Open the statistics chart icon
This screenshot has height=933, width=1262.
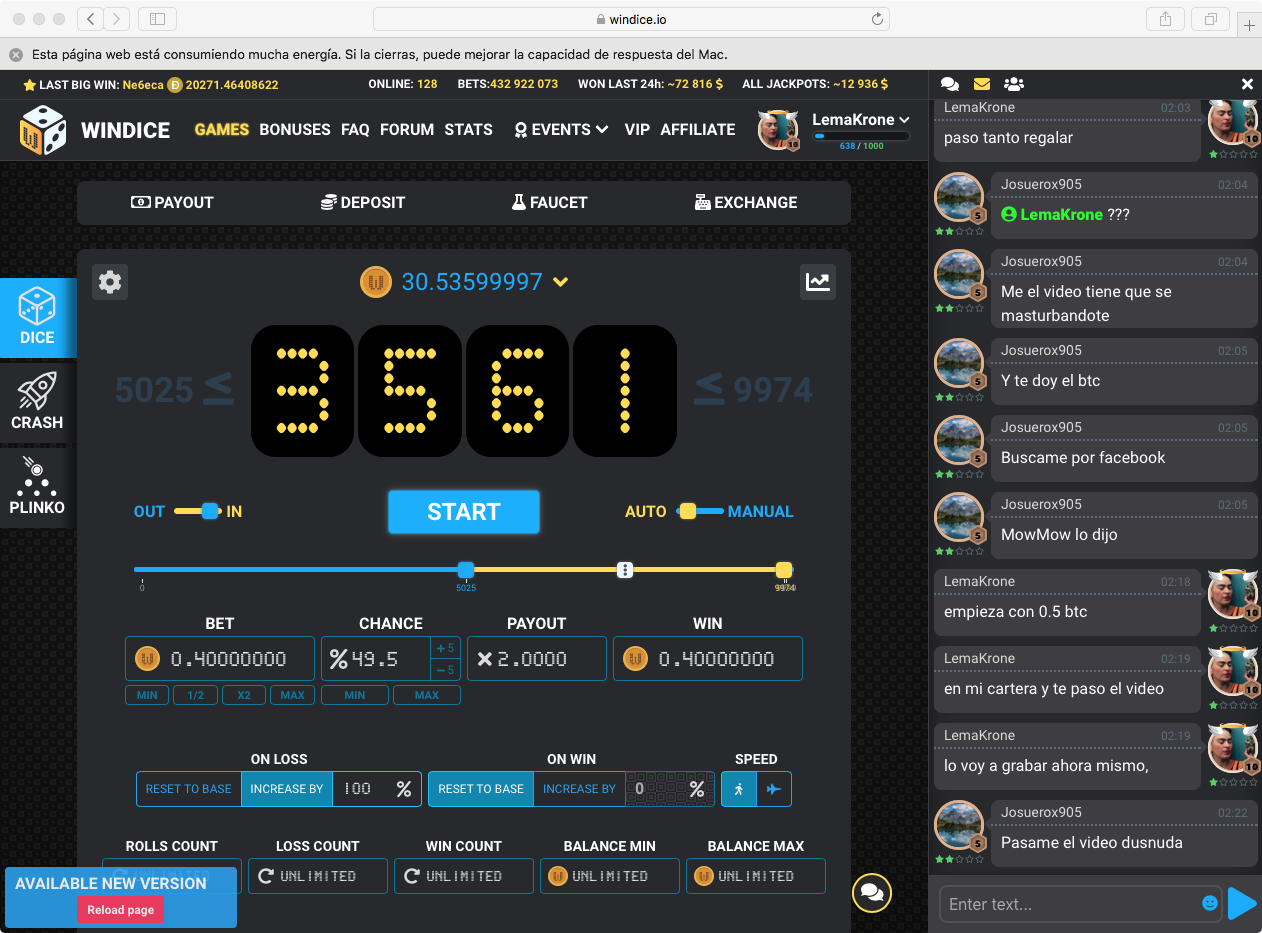click(x=818, y=282)
